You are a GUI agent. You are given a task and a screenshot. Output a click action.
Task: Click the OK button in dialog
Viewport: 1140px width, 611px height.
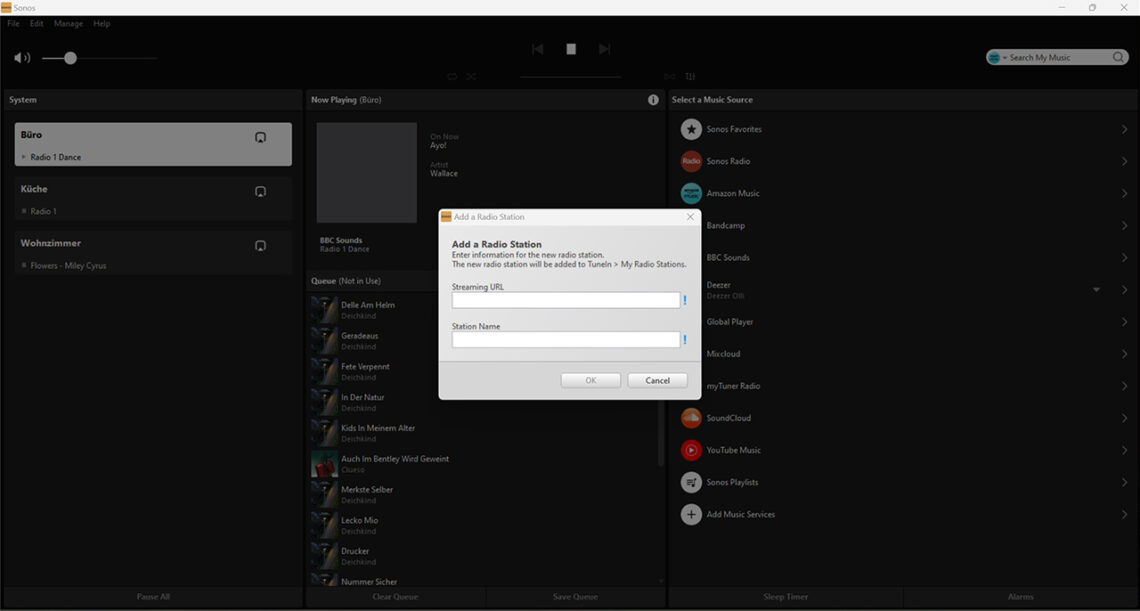pos(591,380)
